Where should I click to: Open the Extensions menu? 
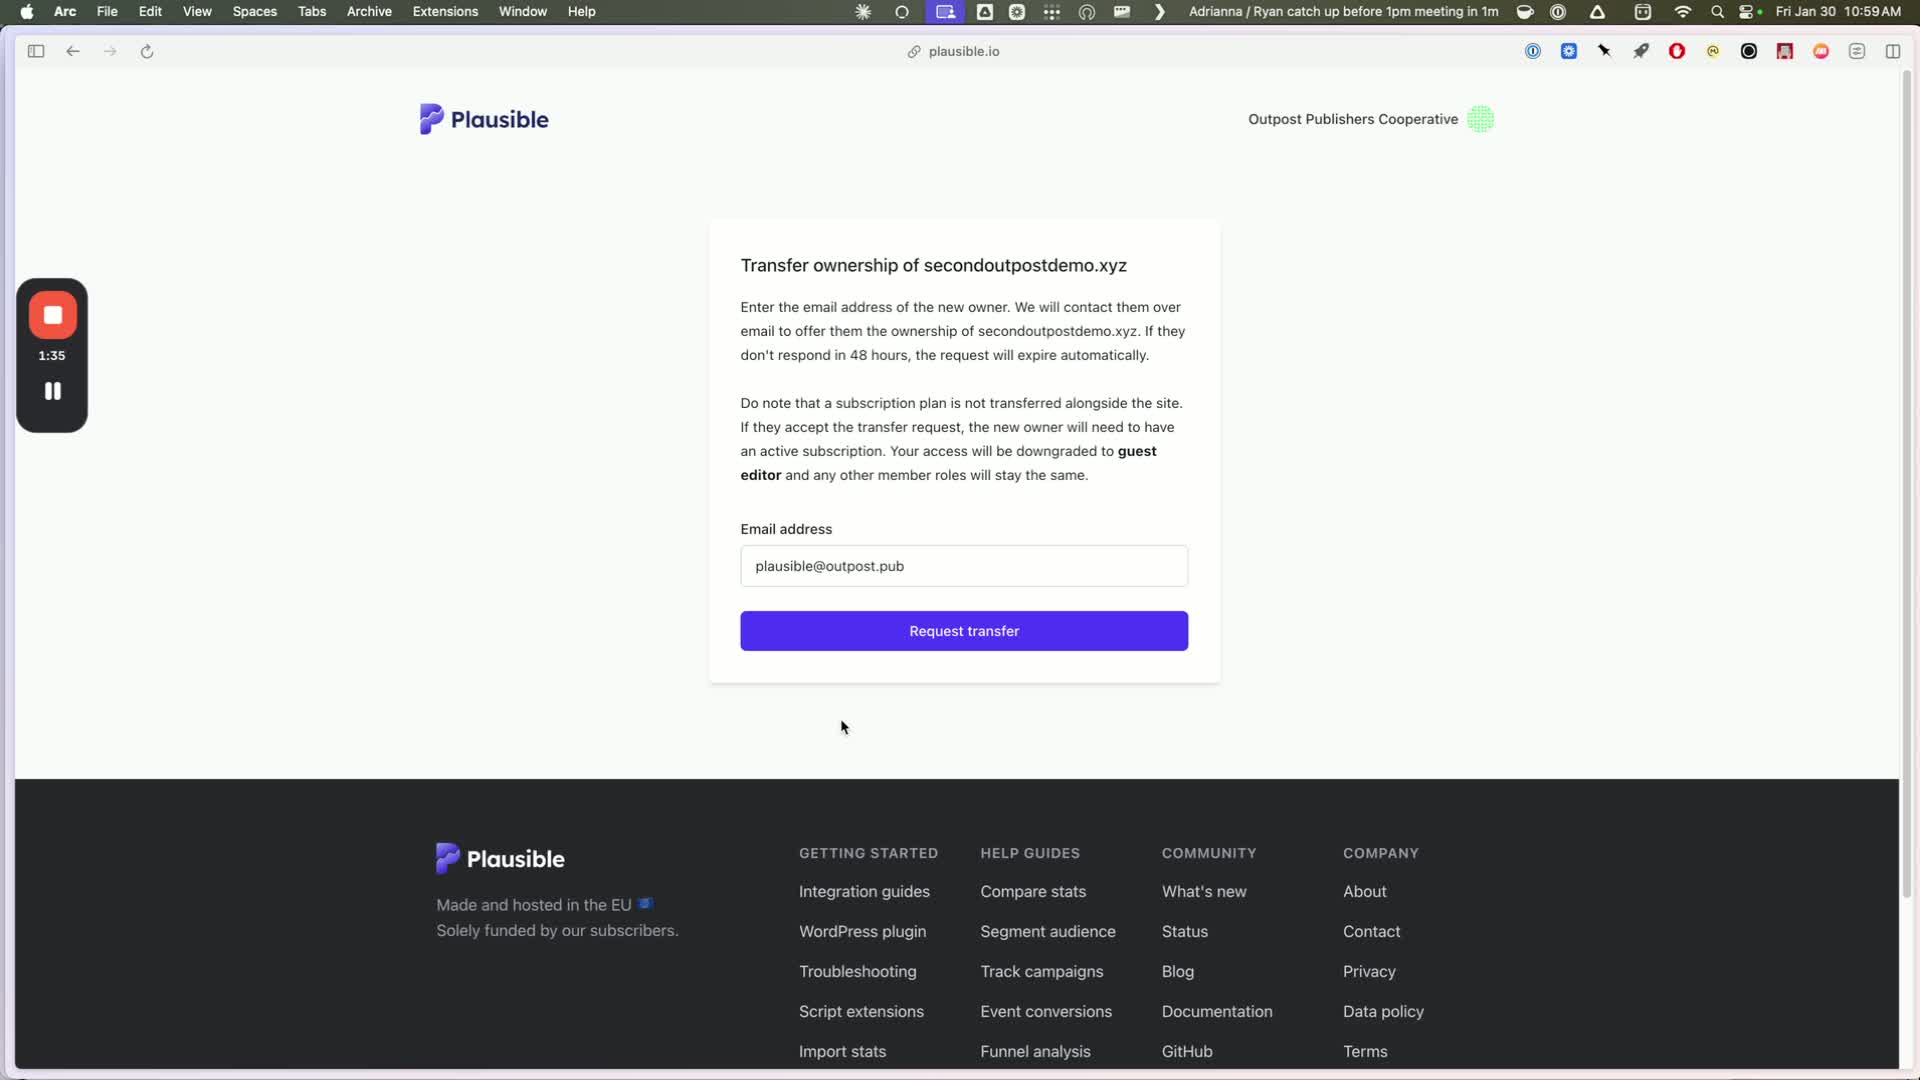click(x=445, y=12)
